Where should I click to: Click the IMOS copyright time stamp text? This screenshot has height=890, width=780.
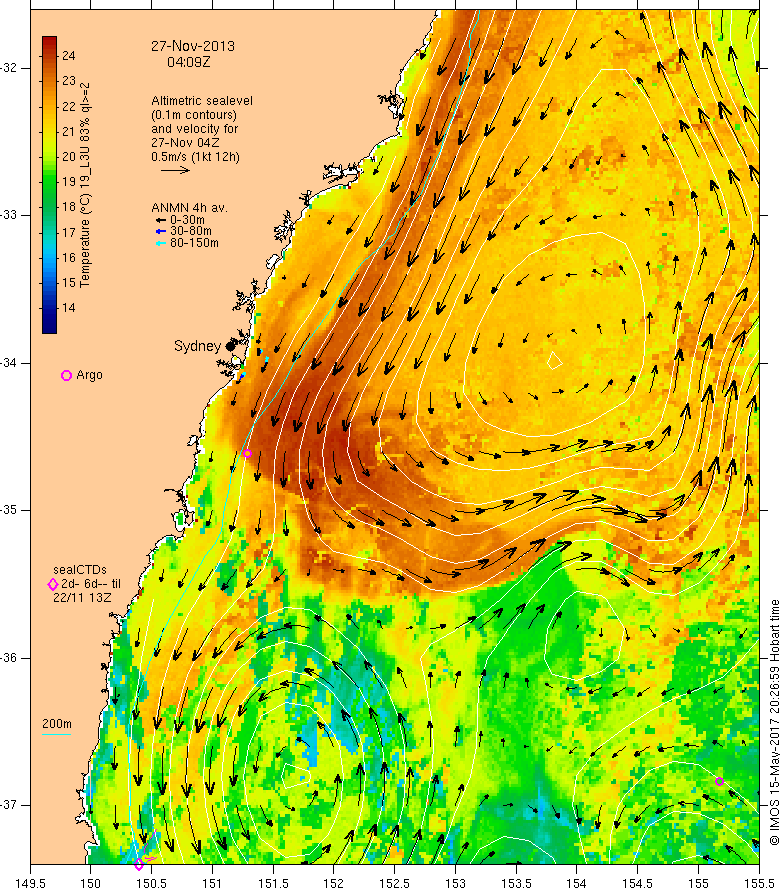click(774, 722)
